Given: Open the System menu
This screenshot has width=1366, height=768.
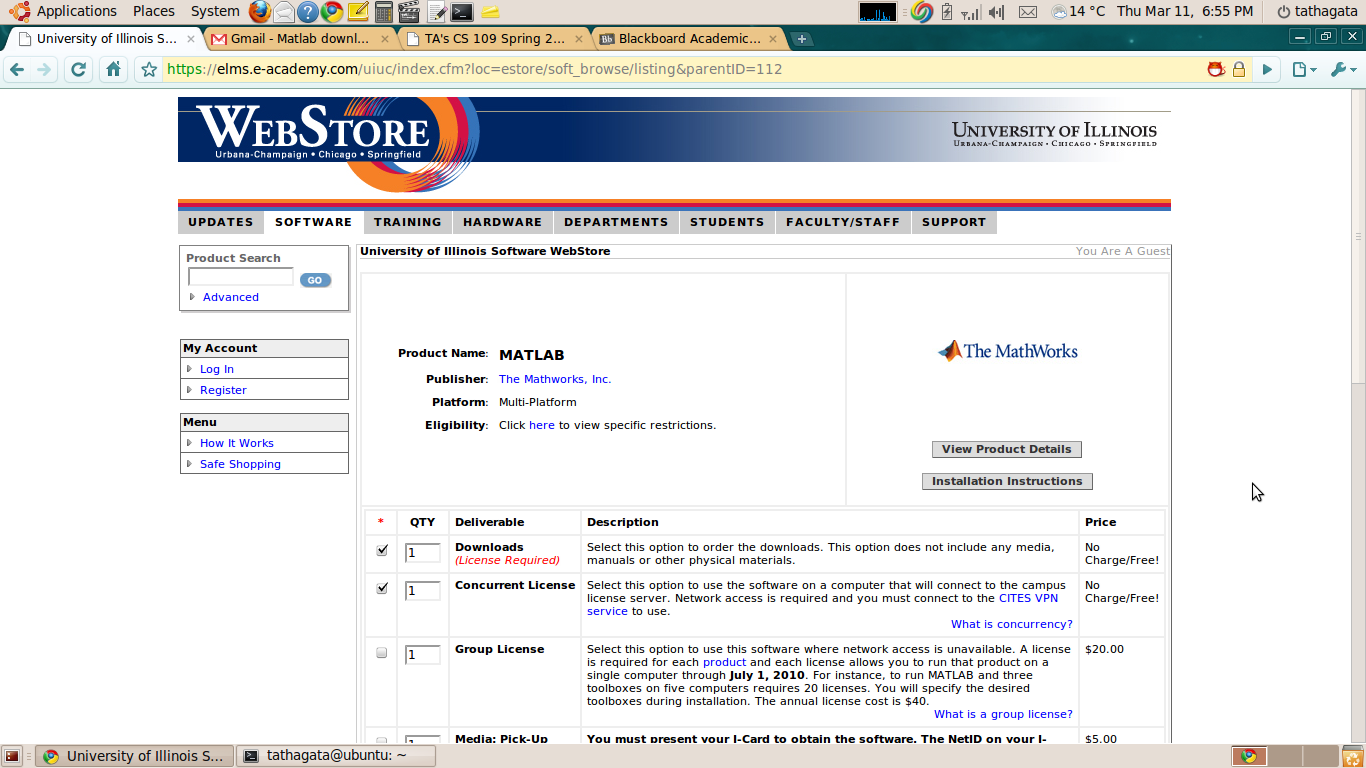Looking at the screenshot, I should 215,12.
